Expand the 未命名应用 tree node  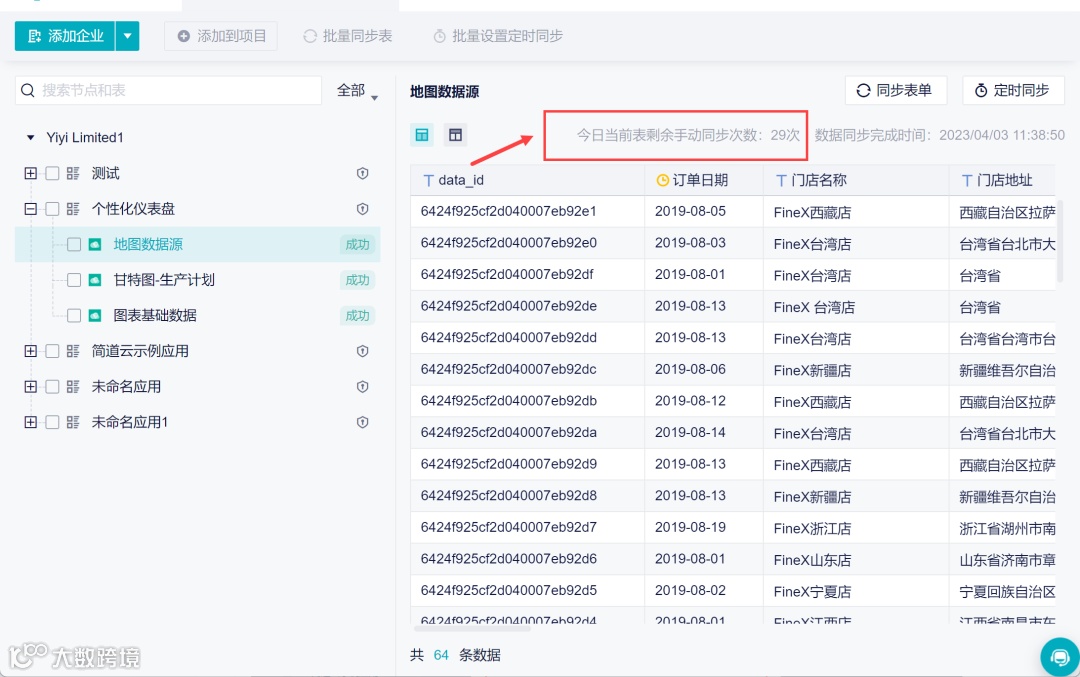30,387
